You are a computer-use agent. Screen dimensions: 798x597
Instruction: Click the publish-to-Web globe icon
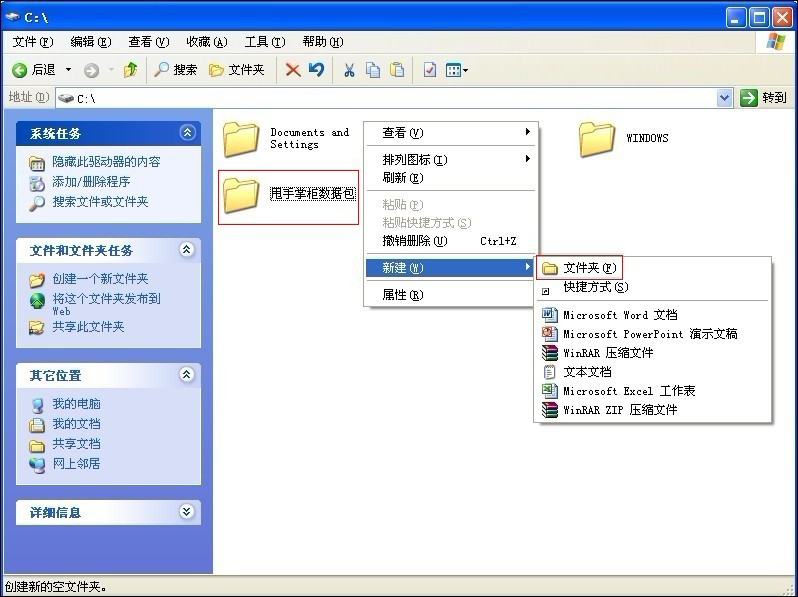(37, 301)
